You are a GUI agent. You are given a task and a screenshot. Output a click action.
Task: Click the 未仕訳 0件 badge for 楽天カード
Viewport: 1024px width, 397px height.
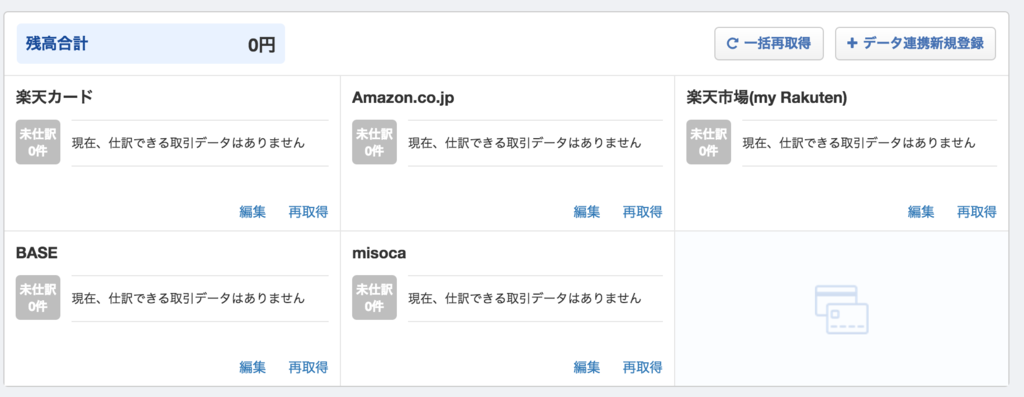(38, 142)
